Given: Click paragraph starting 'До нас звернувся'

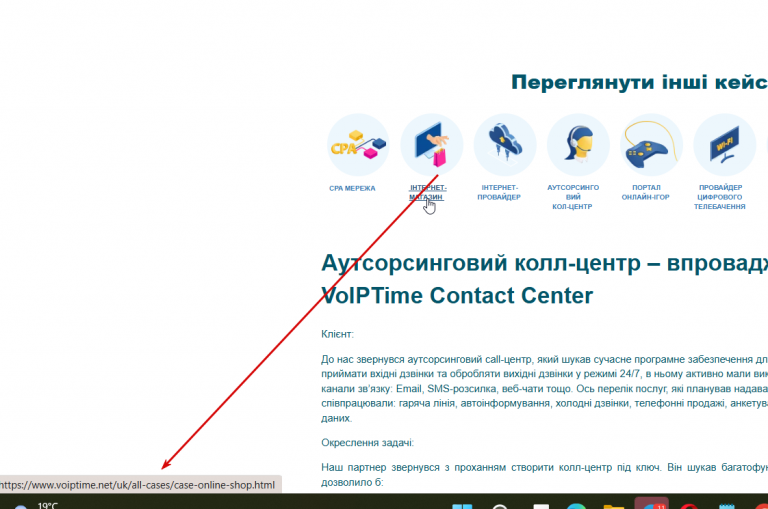Looking at the screenshot, I should tap(544, 388).
